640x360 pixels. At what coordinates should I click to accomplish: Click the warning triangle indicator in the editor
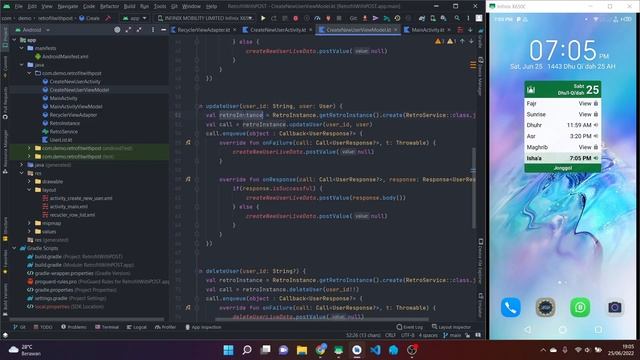pos(438,41)
